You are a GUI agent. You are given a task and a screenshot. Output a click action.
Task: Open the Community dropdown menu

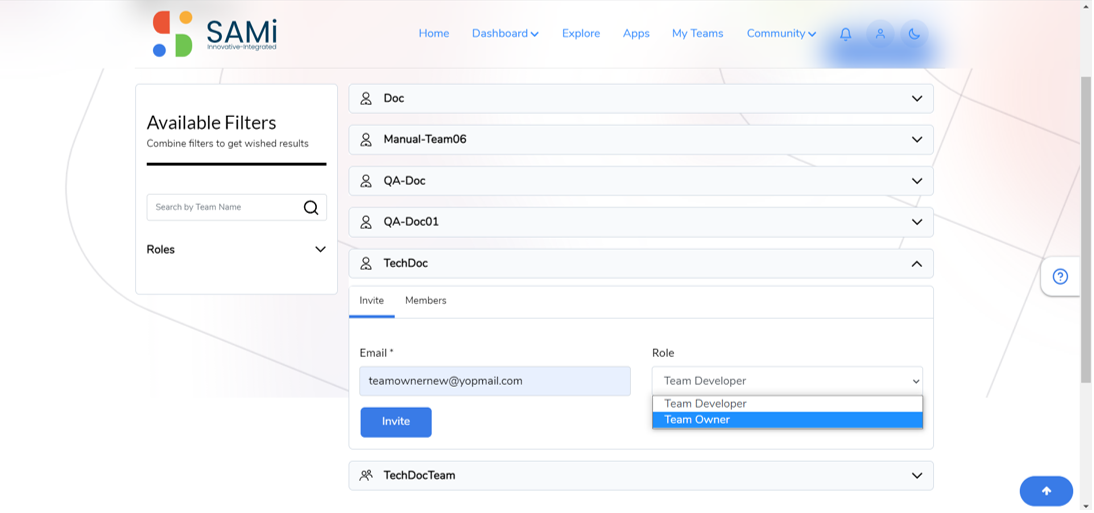(x=781, y=34)
